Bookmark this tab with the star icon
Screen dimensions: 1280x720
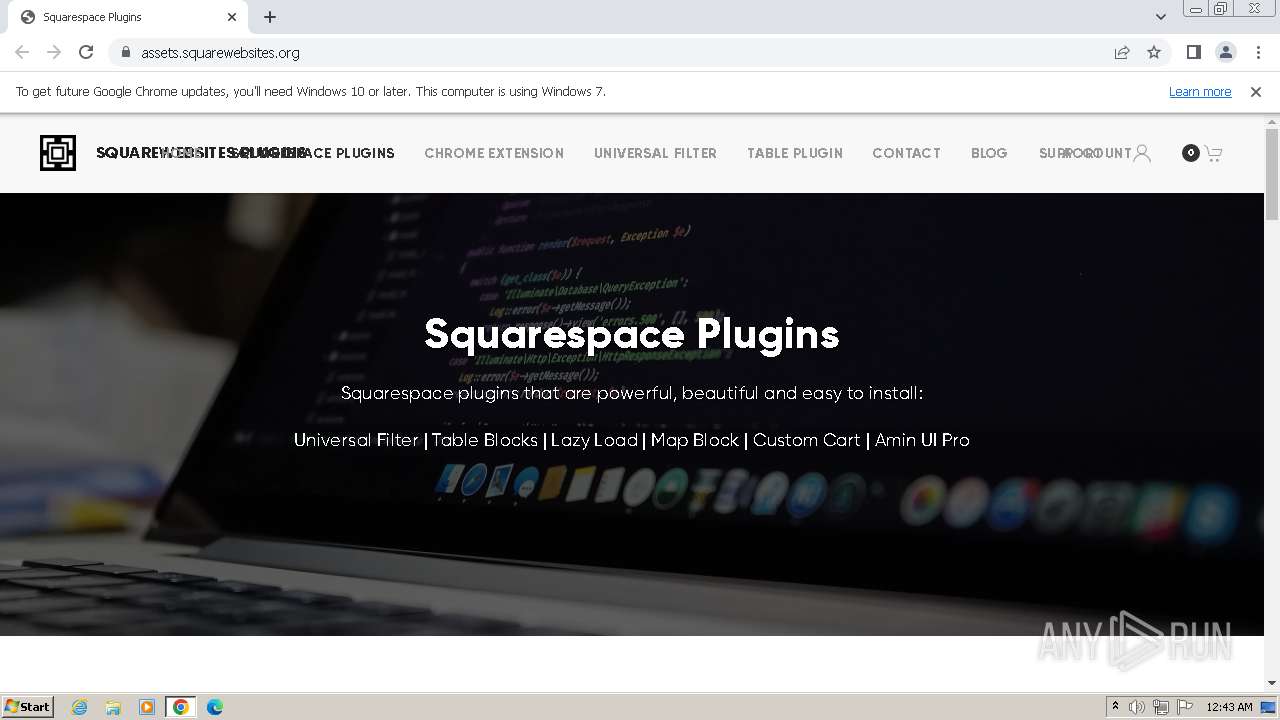1154,52
